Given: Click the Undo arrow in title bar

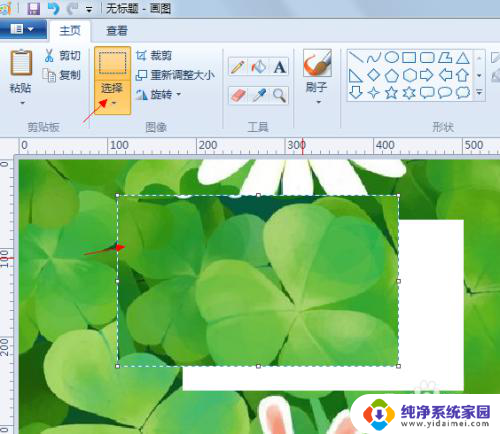Looking at the screenshot, I should 53,9.
